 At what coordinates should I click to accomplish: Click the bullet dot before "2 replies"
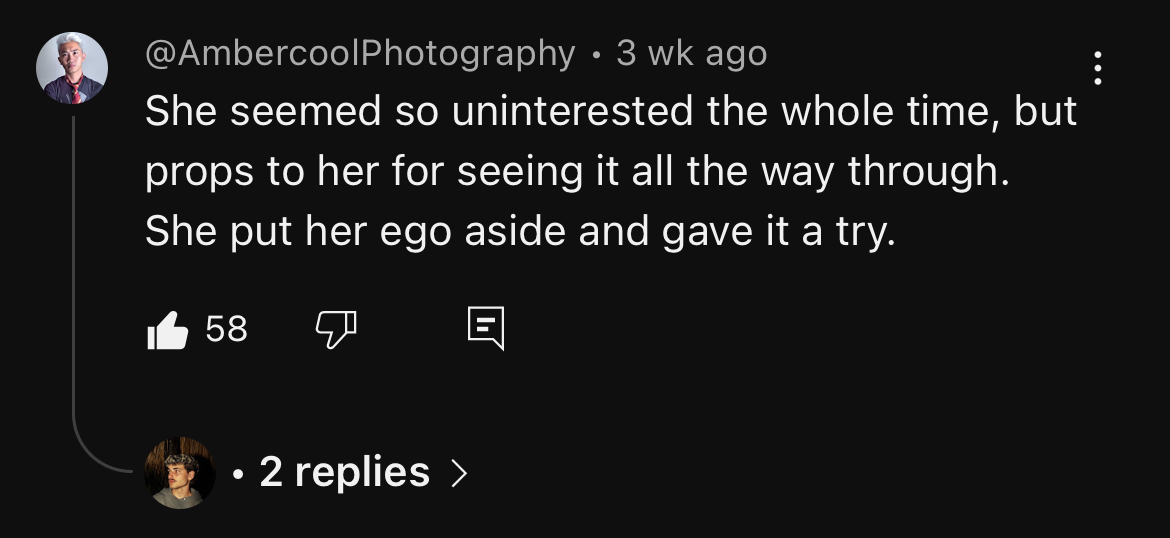[x=236, y=474]
